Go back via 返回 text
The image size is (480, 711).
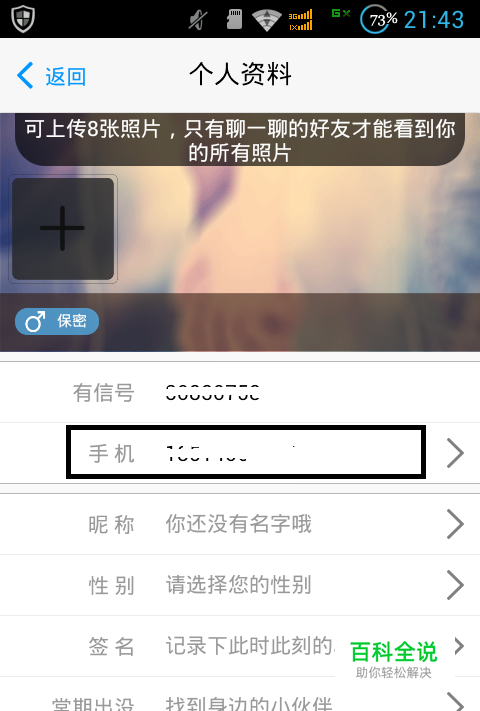(66, 76)
